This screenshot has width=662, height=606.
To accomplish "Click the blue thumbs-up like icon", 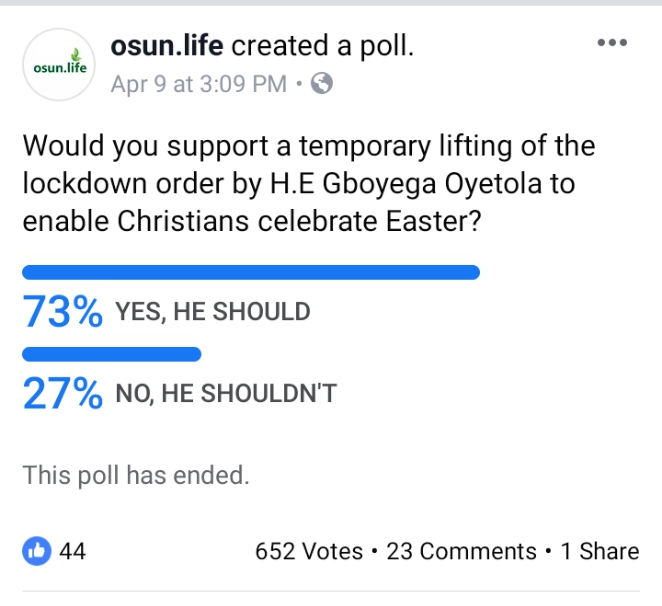I will (x=37, y=551).
